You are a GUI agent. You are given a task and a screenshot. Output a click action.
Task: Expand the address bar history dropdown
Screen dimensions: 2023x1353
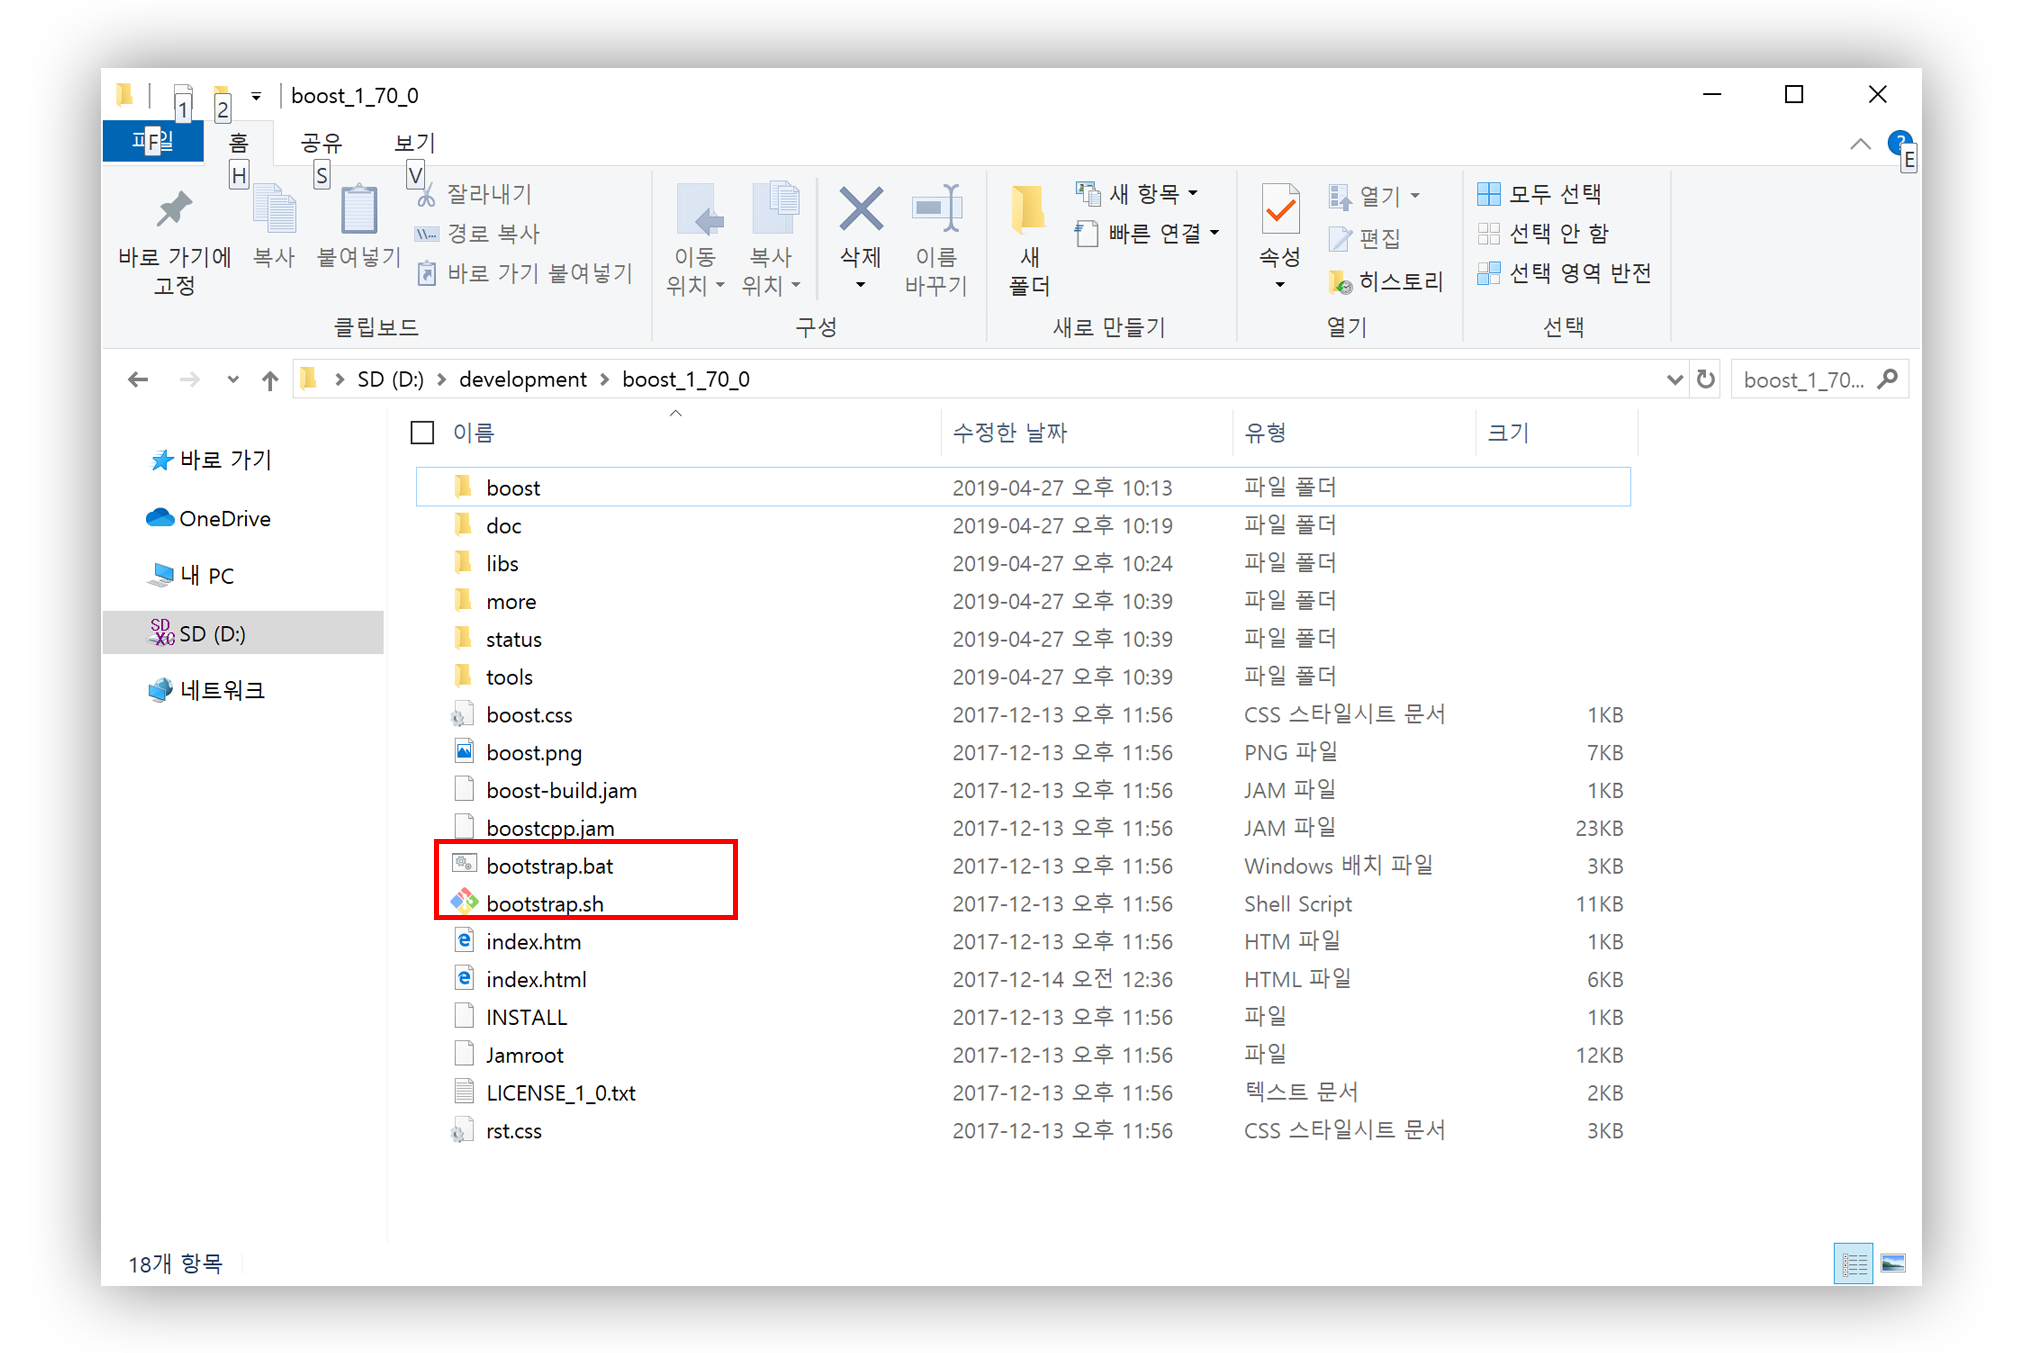(x=1674, y=380)
